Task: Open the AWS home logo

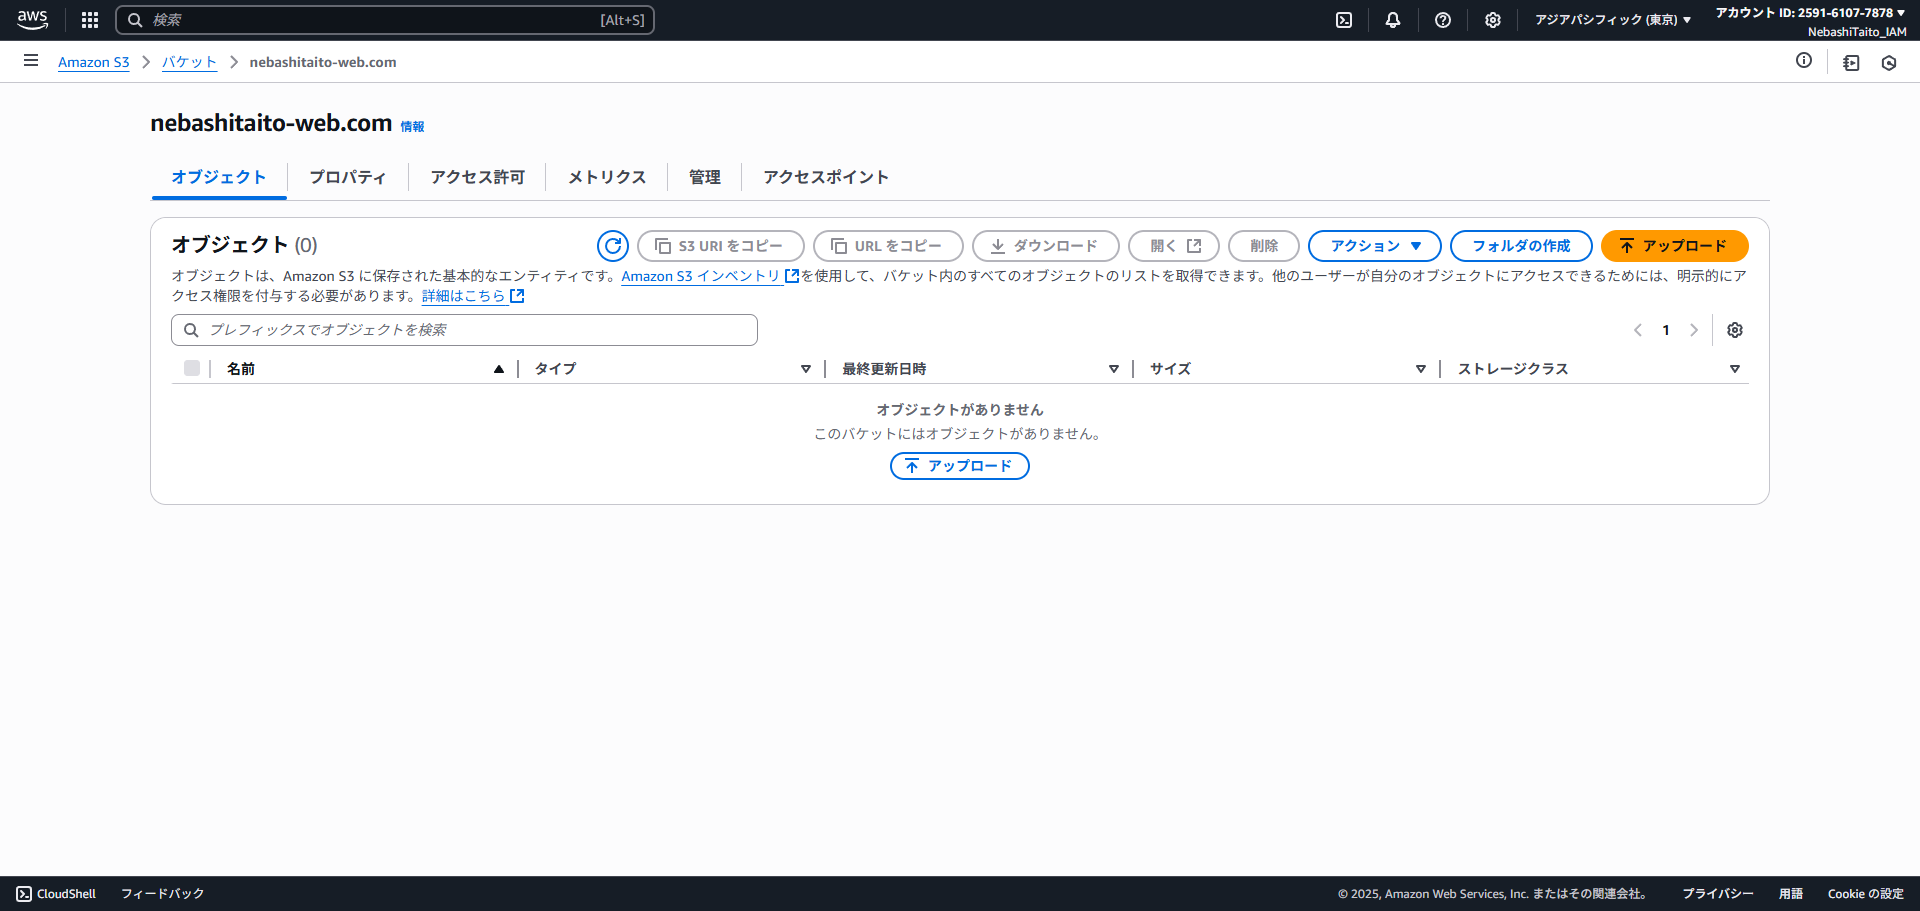Action: (x=32, y=20)
